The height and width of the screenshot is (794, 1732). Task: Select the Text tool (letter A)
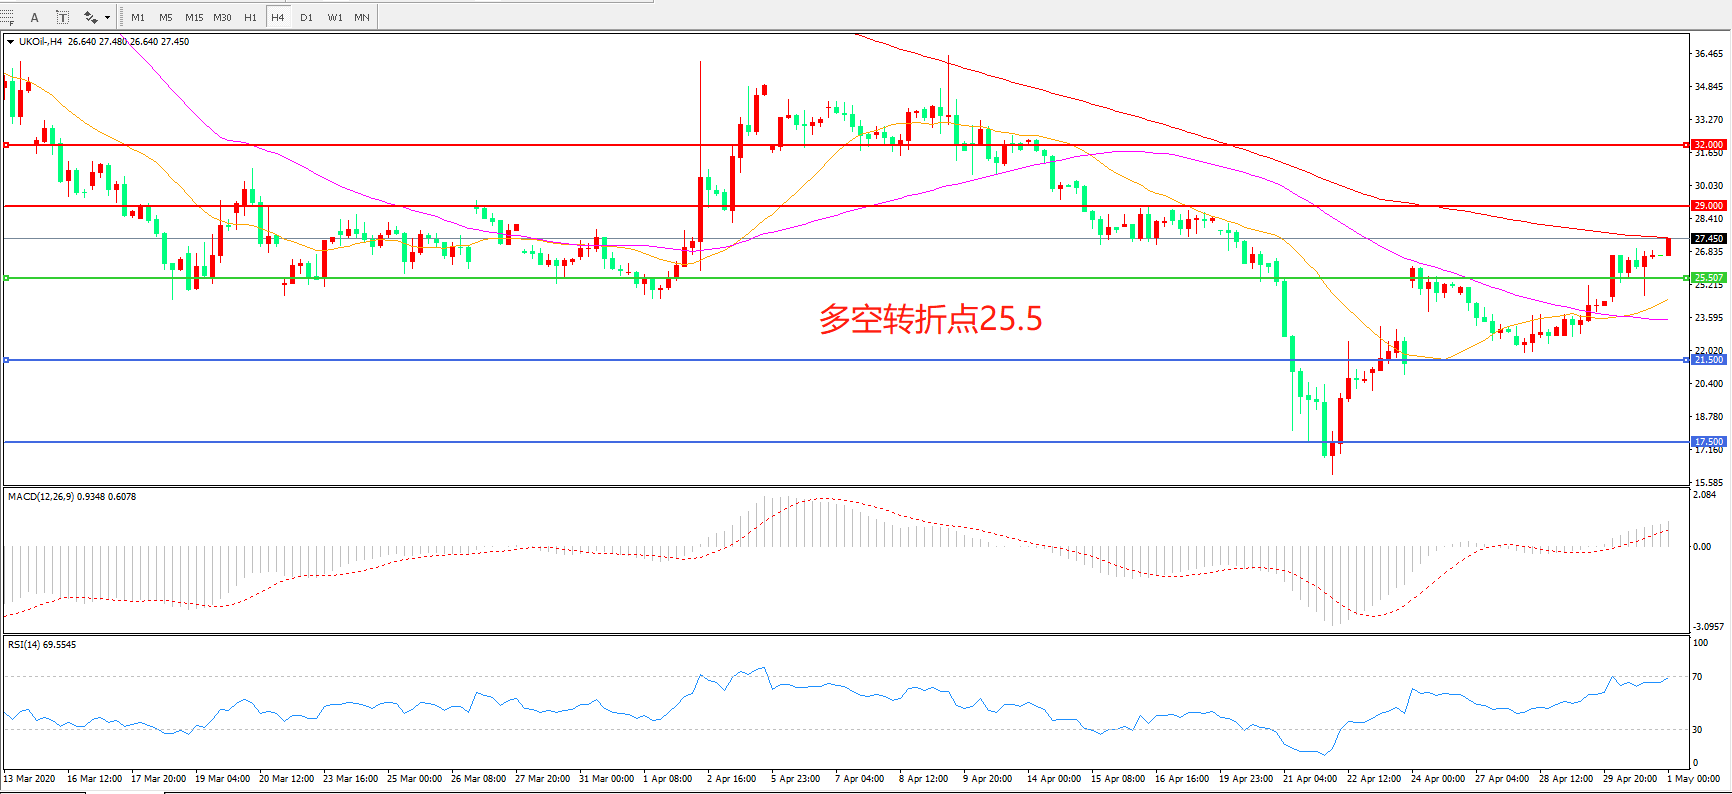[35, 17]
